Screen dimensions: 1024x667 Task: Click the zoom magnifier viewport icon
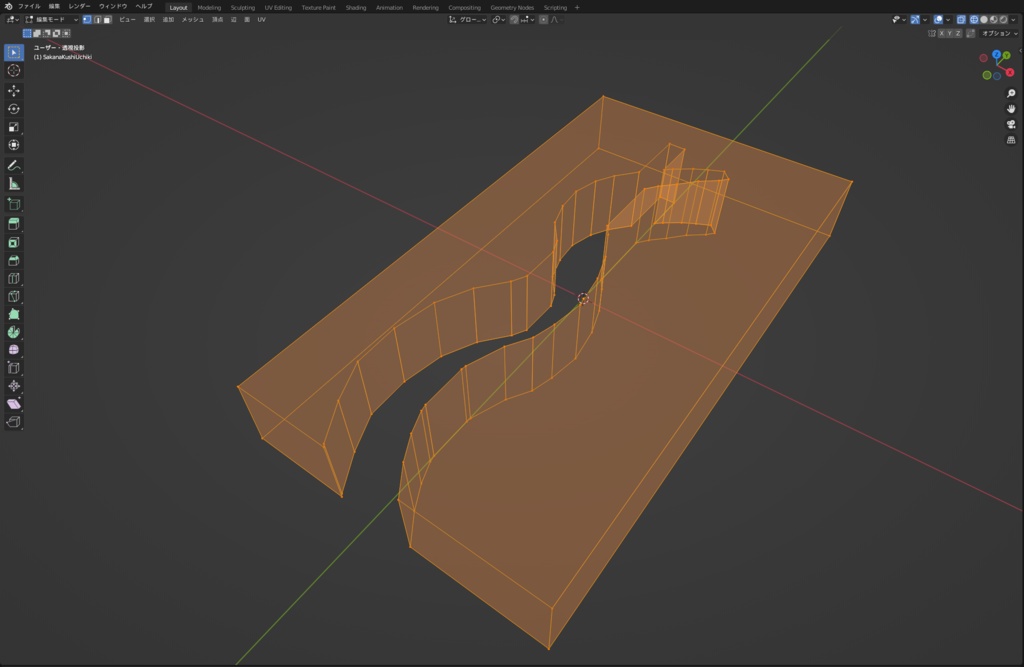(1011, 93)
